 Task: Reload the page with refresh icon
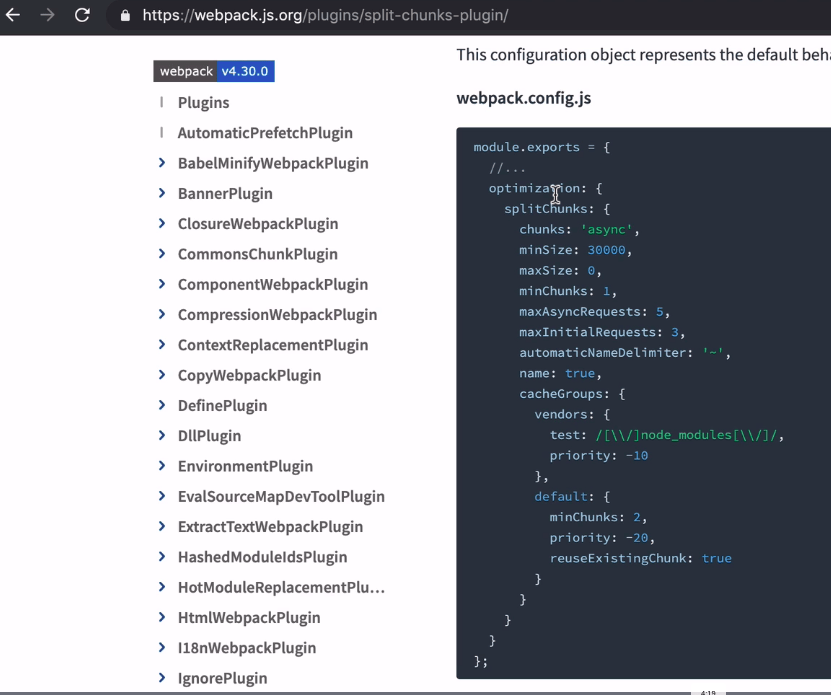(x=82, y=16)
